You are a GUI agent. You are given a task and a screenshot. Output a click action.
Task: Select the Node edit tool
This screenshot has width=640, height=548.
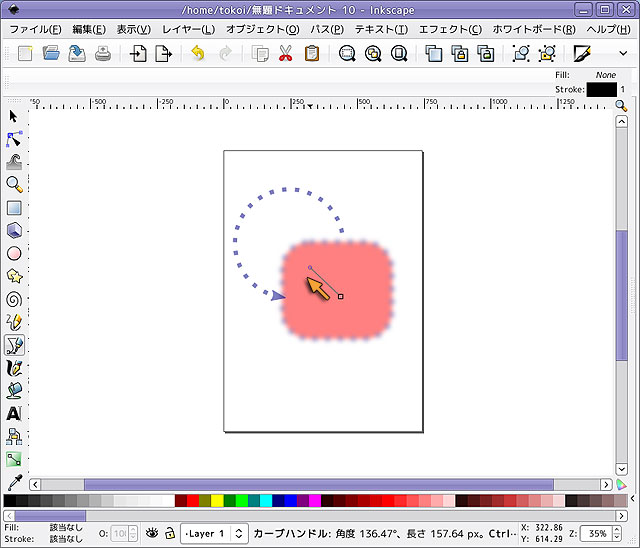pyautogui.click(x=14, y=139)
